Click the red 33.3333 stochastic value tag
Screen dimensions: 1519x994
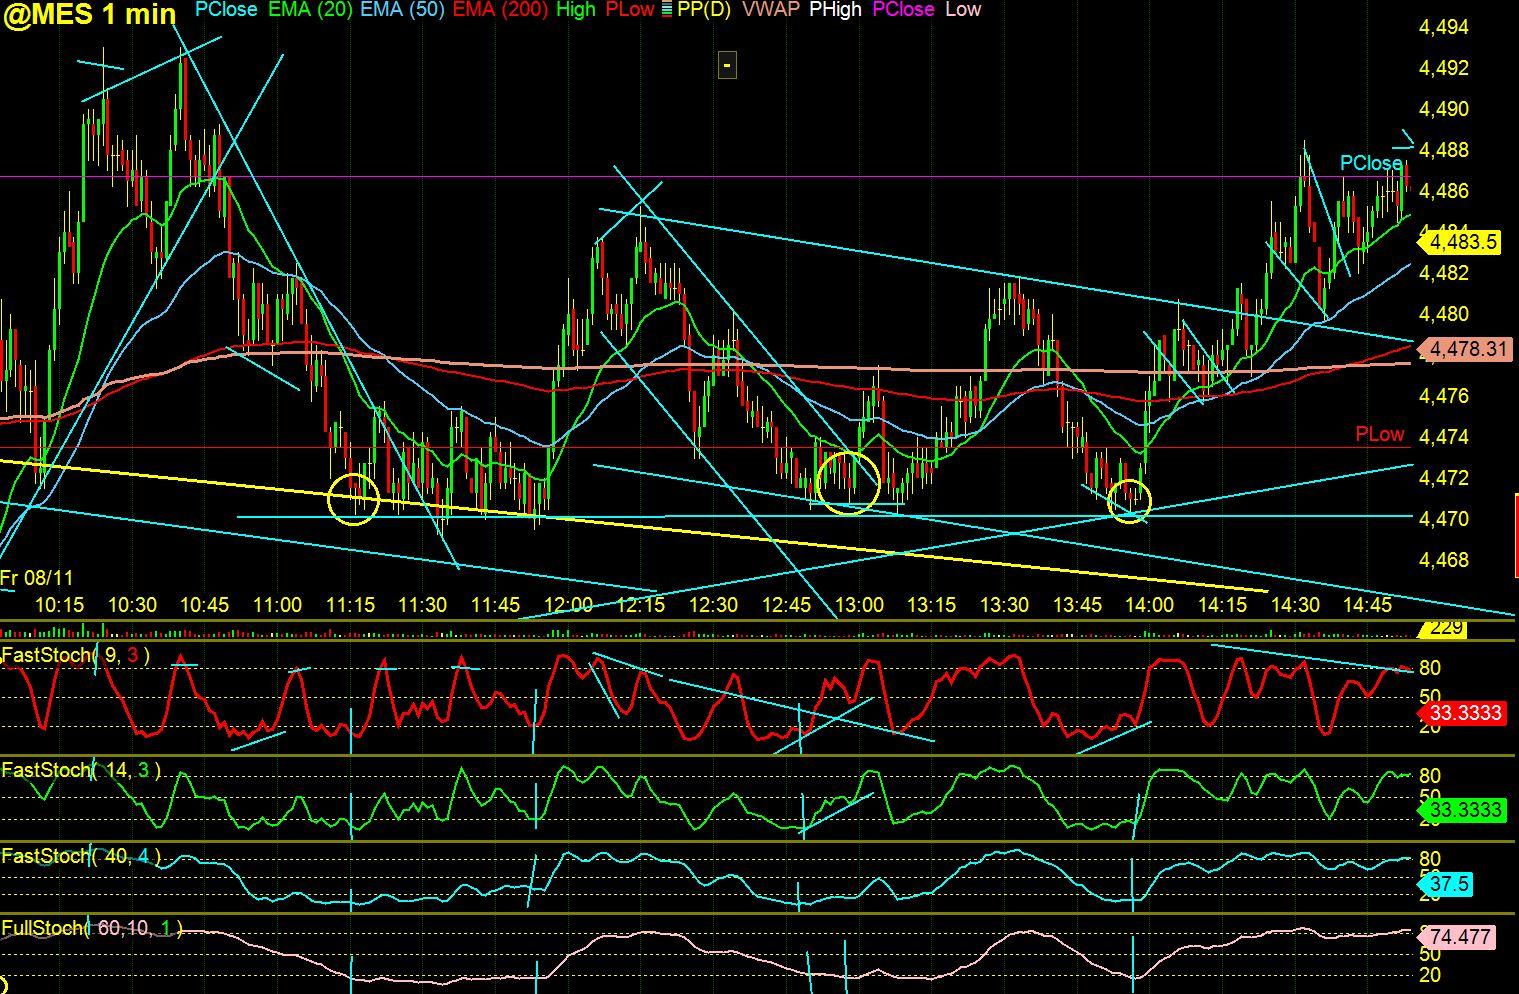click(x=1463, y=712)
